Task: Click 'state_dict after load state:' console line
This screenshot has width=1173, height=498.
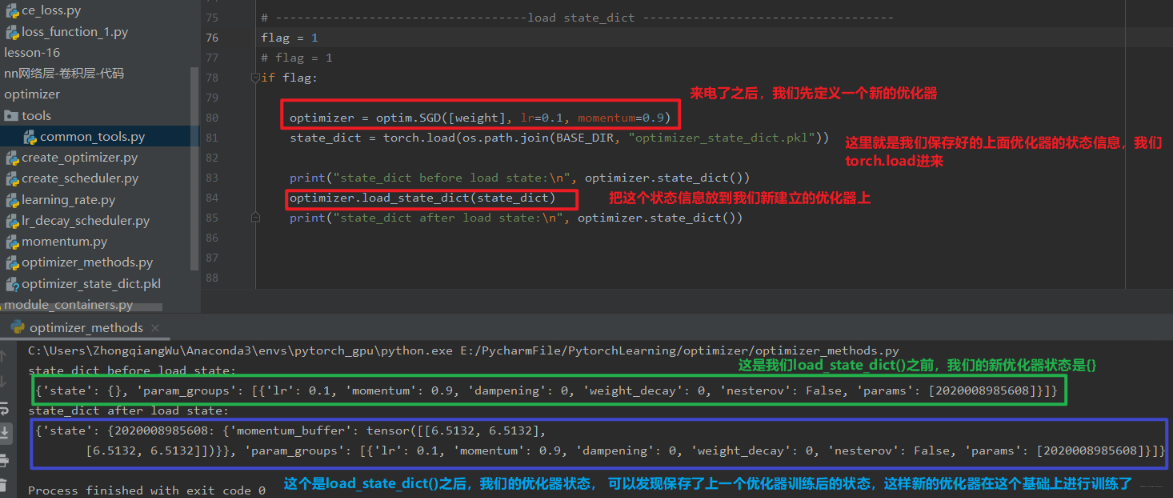Action: pos(129,411)
